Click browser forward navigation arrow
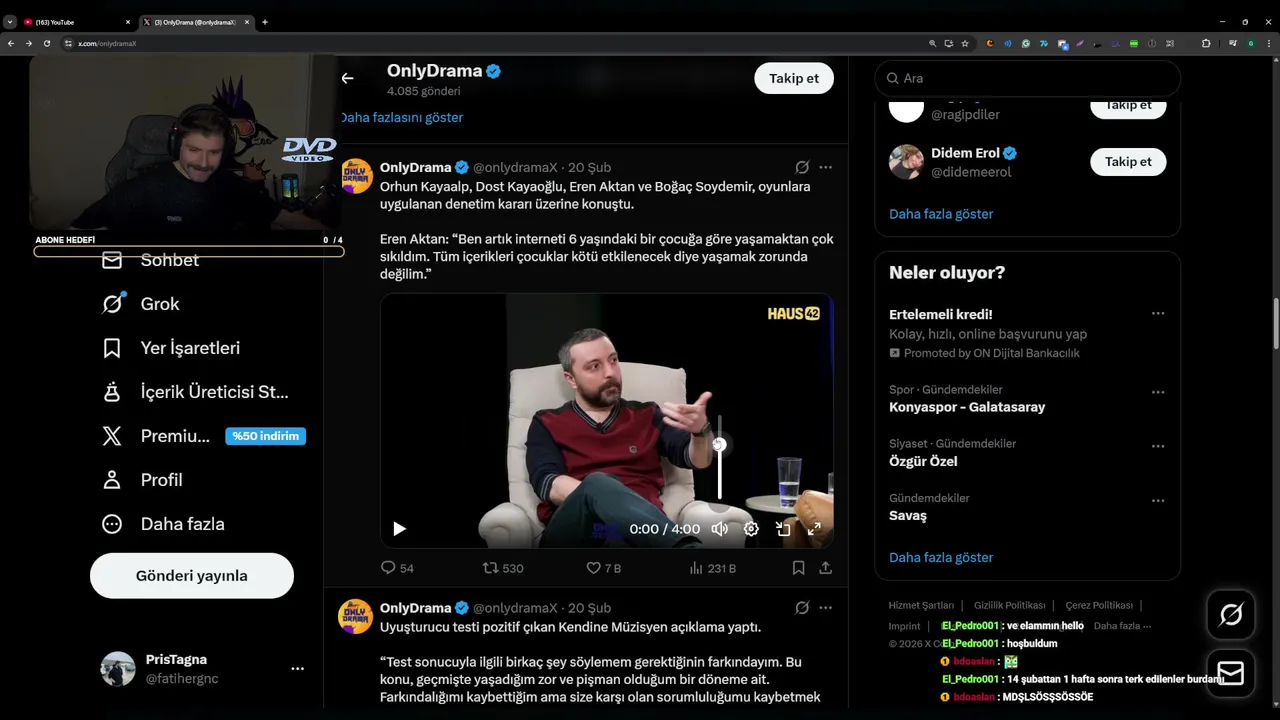 click(28, 43)
